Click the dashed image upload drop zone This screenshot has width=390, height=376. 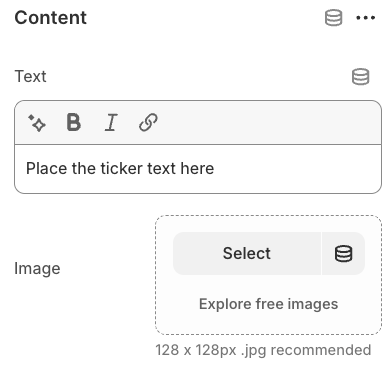(x=268, y=275)
